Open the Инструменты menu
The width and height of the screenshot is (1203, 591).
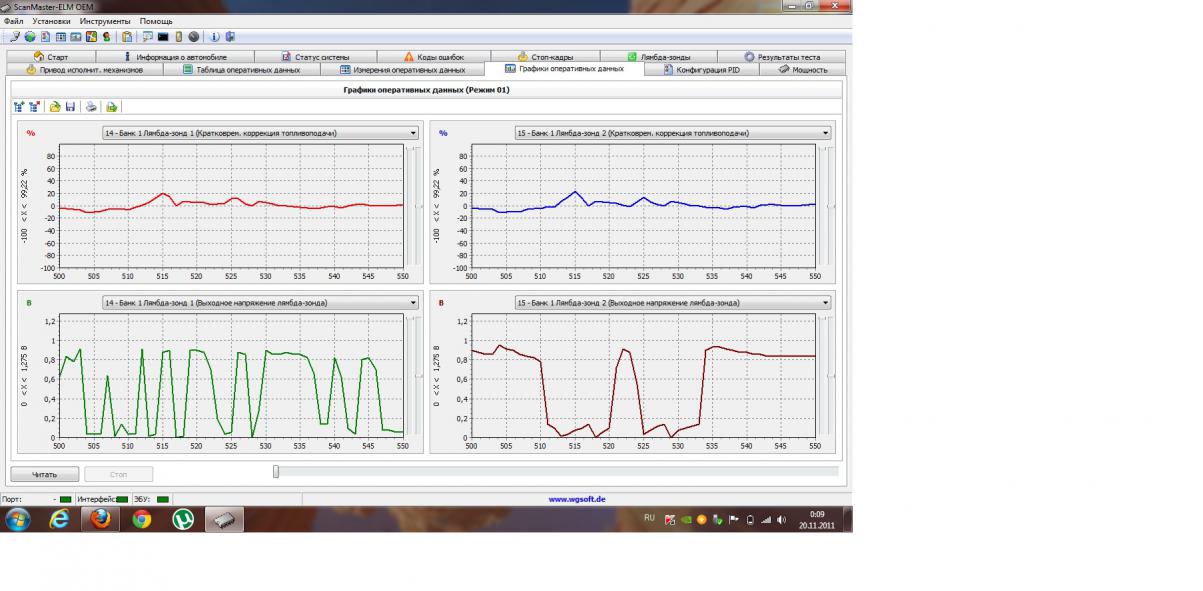tap(105, 21)
